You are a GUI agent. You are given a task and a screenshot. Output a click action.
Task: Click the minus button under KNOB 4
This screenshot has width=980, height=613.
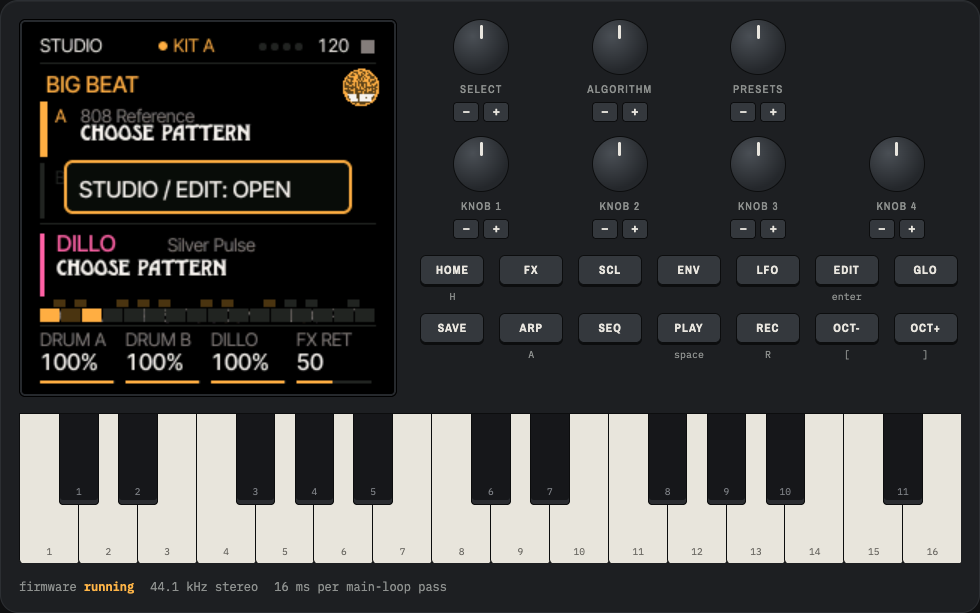point(882,229)
